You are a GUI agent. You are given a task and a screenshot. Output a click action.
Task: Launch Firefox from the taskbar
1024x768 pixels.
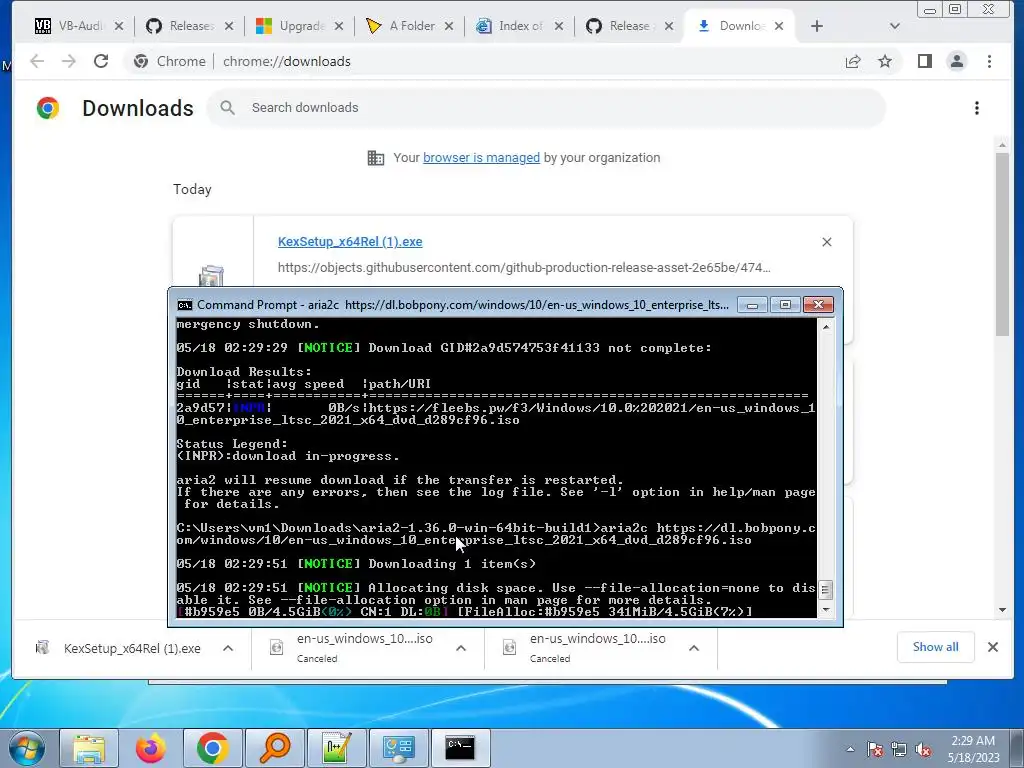click(x=151, y=748)
